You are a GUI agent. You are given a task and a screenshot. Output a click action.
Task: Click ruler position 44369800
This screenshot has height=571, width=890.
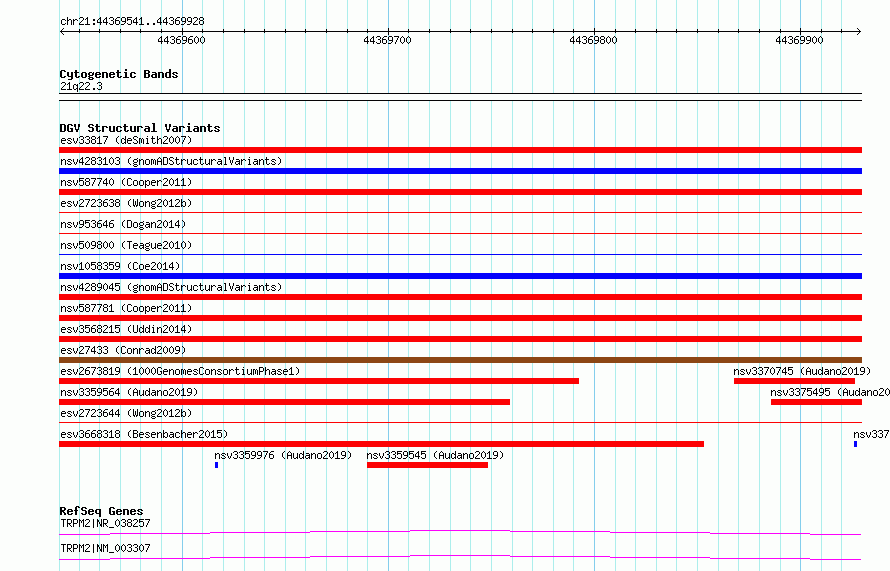[x=594, y=40]
